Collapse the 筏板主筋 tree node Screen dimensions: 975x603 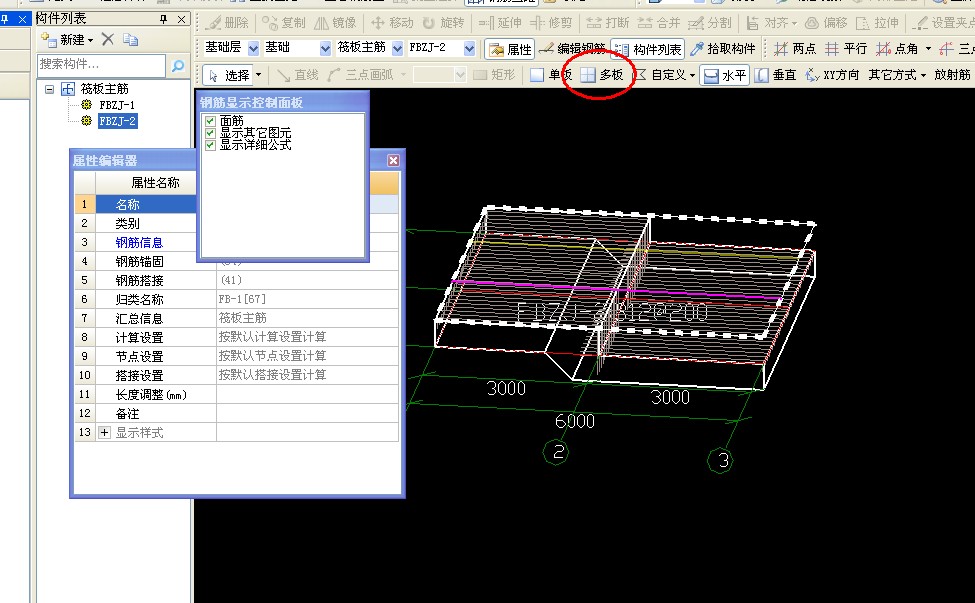point(49,90)
